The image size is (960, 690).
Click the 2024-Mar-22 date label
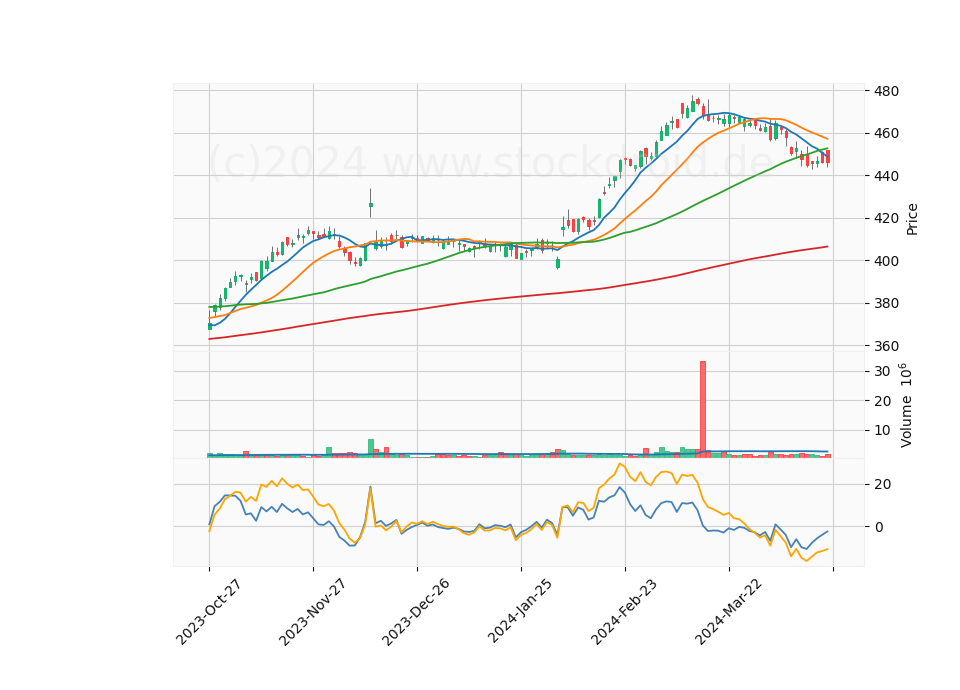[x=728, y=612]
